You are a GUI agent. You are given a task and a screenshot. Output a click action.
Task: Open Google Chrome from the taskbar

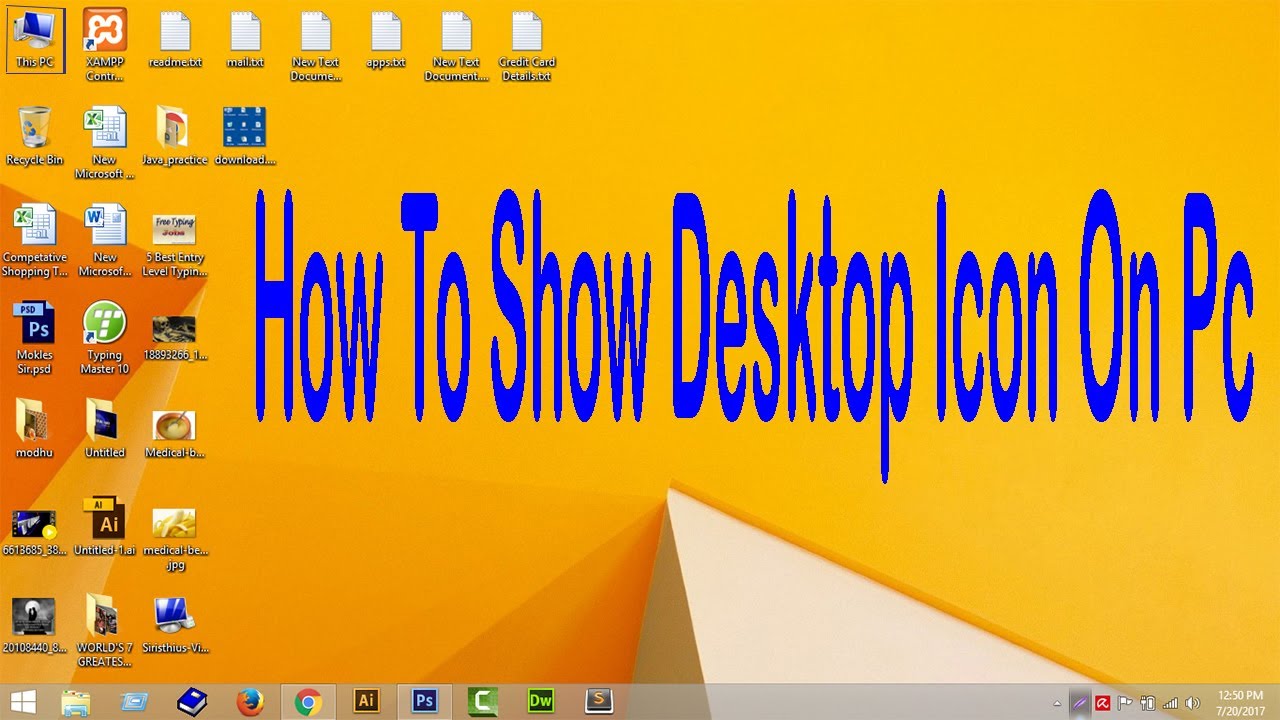307,701
